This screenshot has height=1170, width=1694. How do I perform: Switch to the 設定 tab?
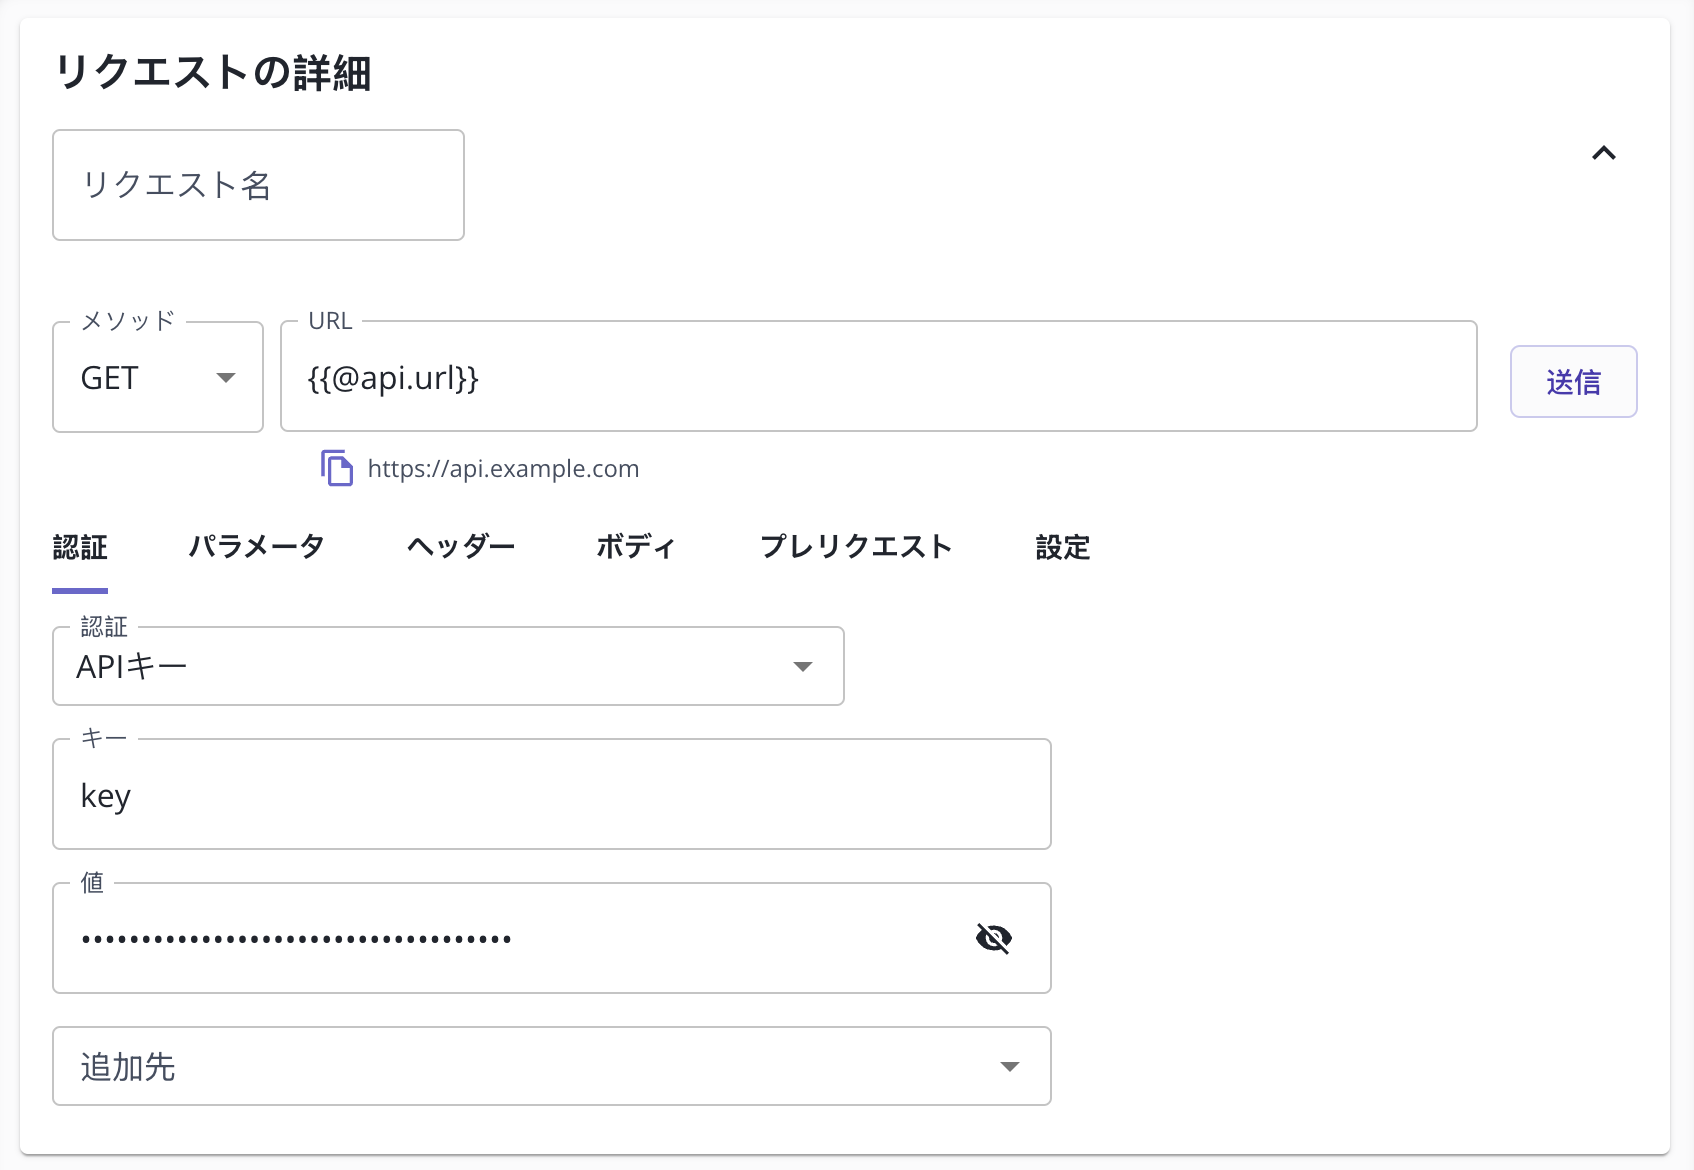click(1063, 547)
